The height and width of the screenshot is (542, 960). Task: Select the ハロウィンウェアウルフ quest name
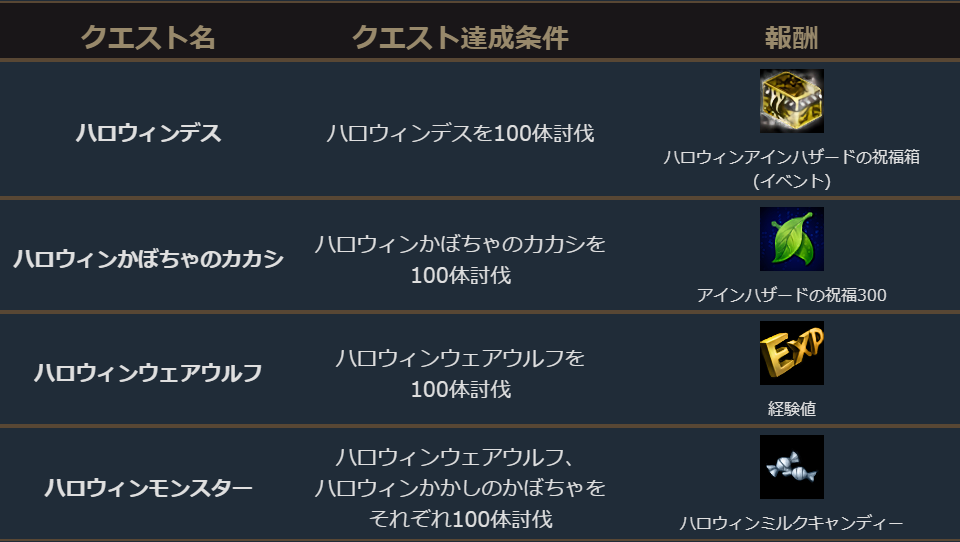[148, 373]
